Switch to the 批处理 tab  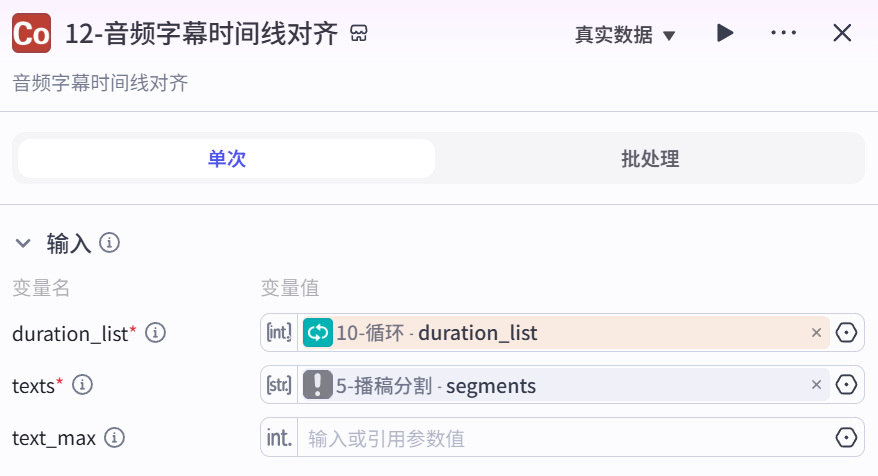pyautogui.click(x=650, y=158)
